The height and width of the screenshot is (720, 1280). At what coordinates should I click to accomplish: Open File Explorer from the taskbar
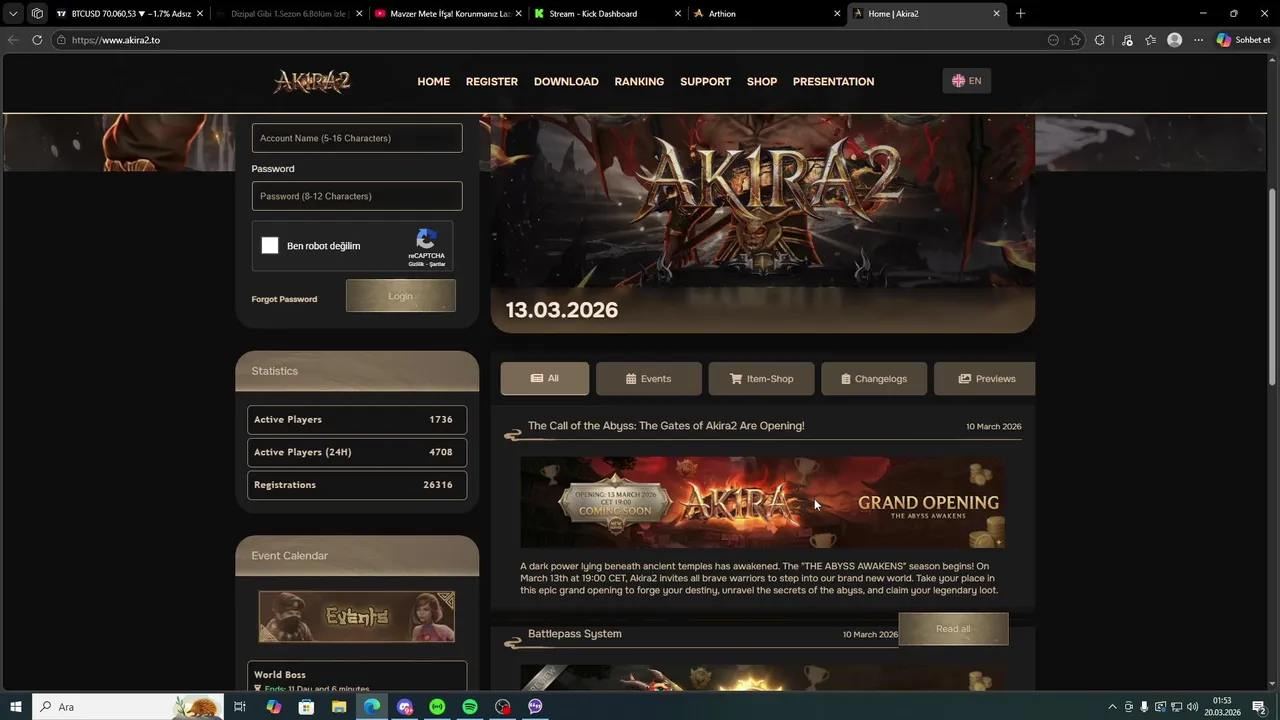click(339, 707)
